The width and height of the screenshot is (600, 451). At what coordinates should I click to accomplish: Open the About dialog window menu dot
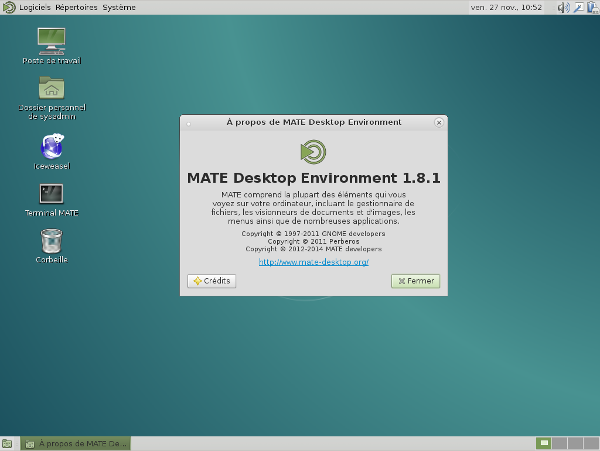188,124
